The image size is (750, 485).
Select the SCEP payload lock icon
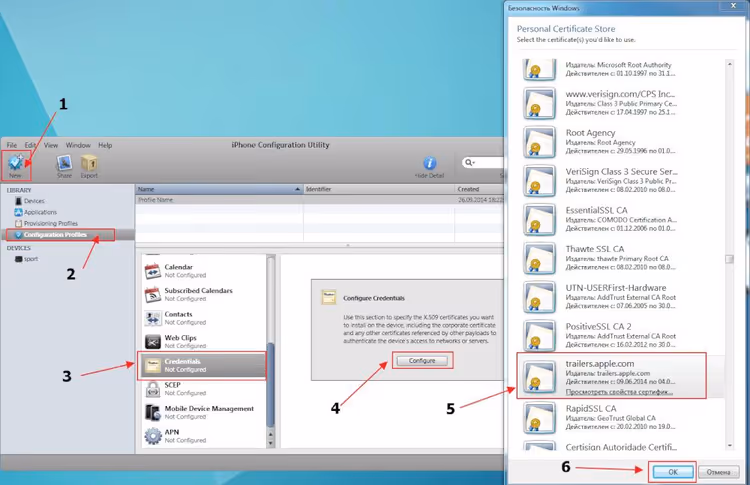(153, 389)
